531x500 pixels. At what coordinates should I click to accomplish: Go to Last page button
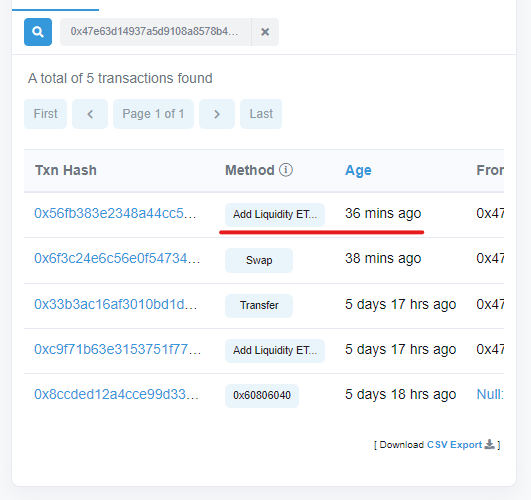(261, 114)
